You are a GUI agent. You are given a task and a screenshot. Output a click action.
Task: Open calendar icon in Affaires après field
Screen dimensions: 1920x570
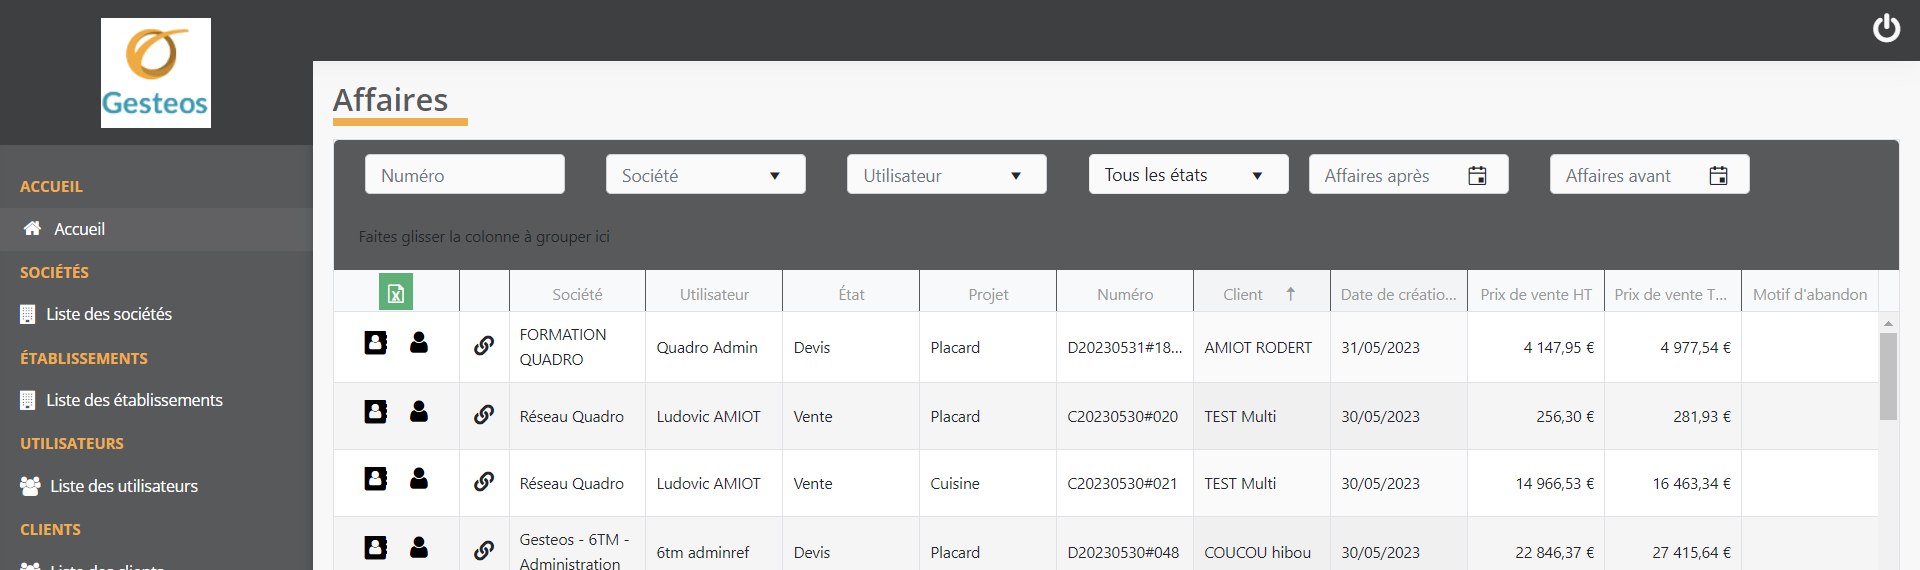(x=1477, y=176)
